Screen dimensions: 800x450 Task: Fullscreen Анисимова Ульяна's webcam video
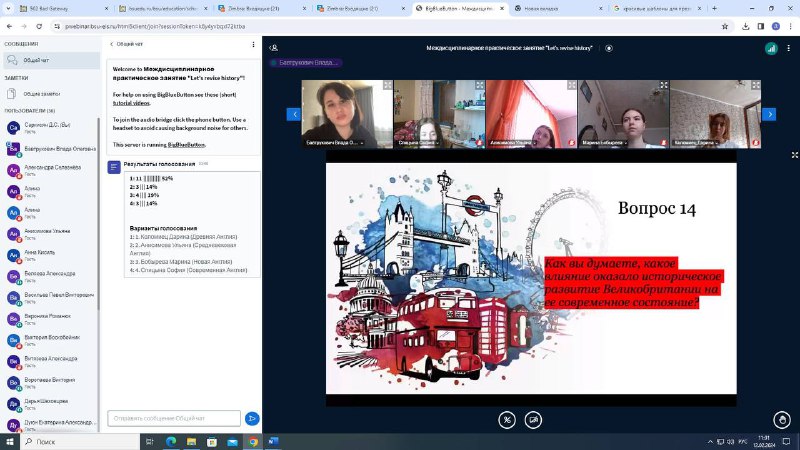coord(571,85)
